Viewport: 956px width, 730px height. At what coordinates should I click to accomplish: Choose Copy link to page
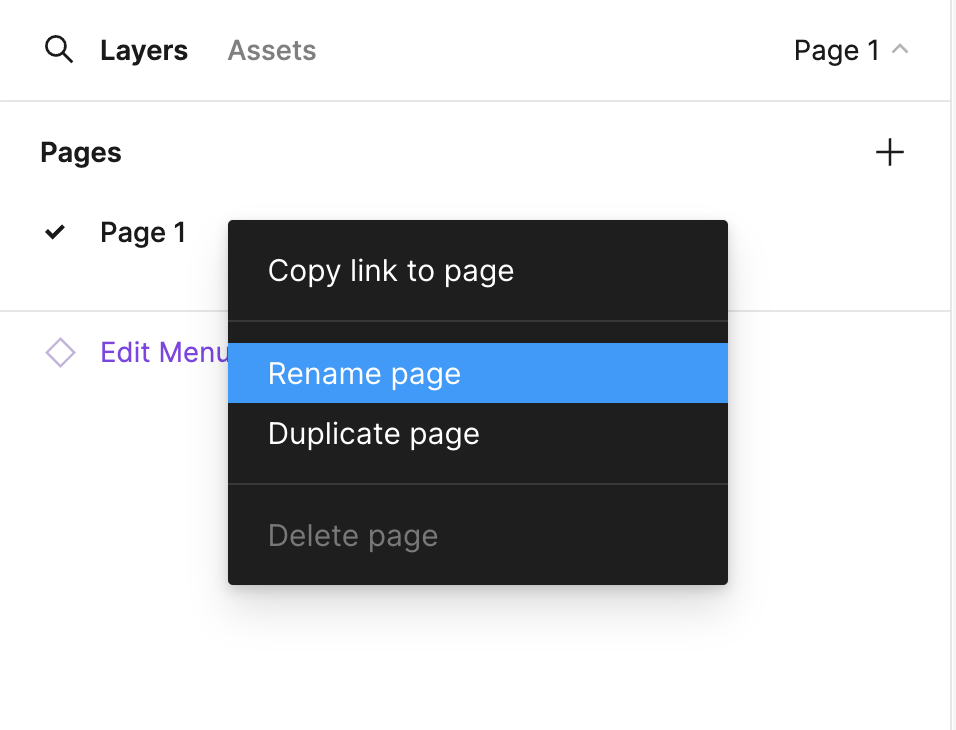(478, 271)
